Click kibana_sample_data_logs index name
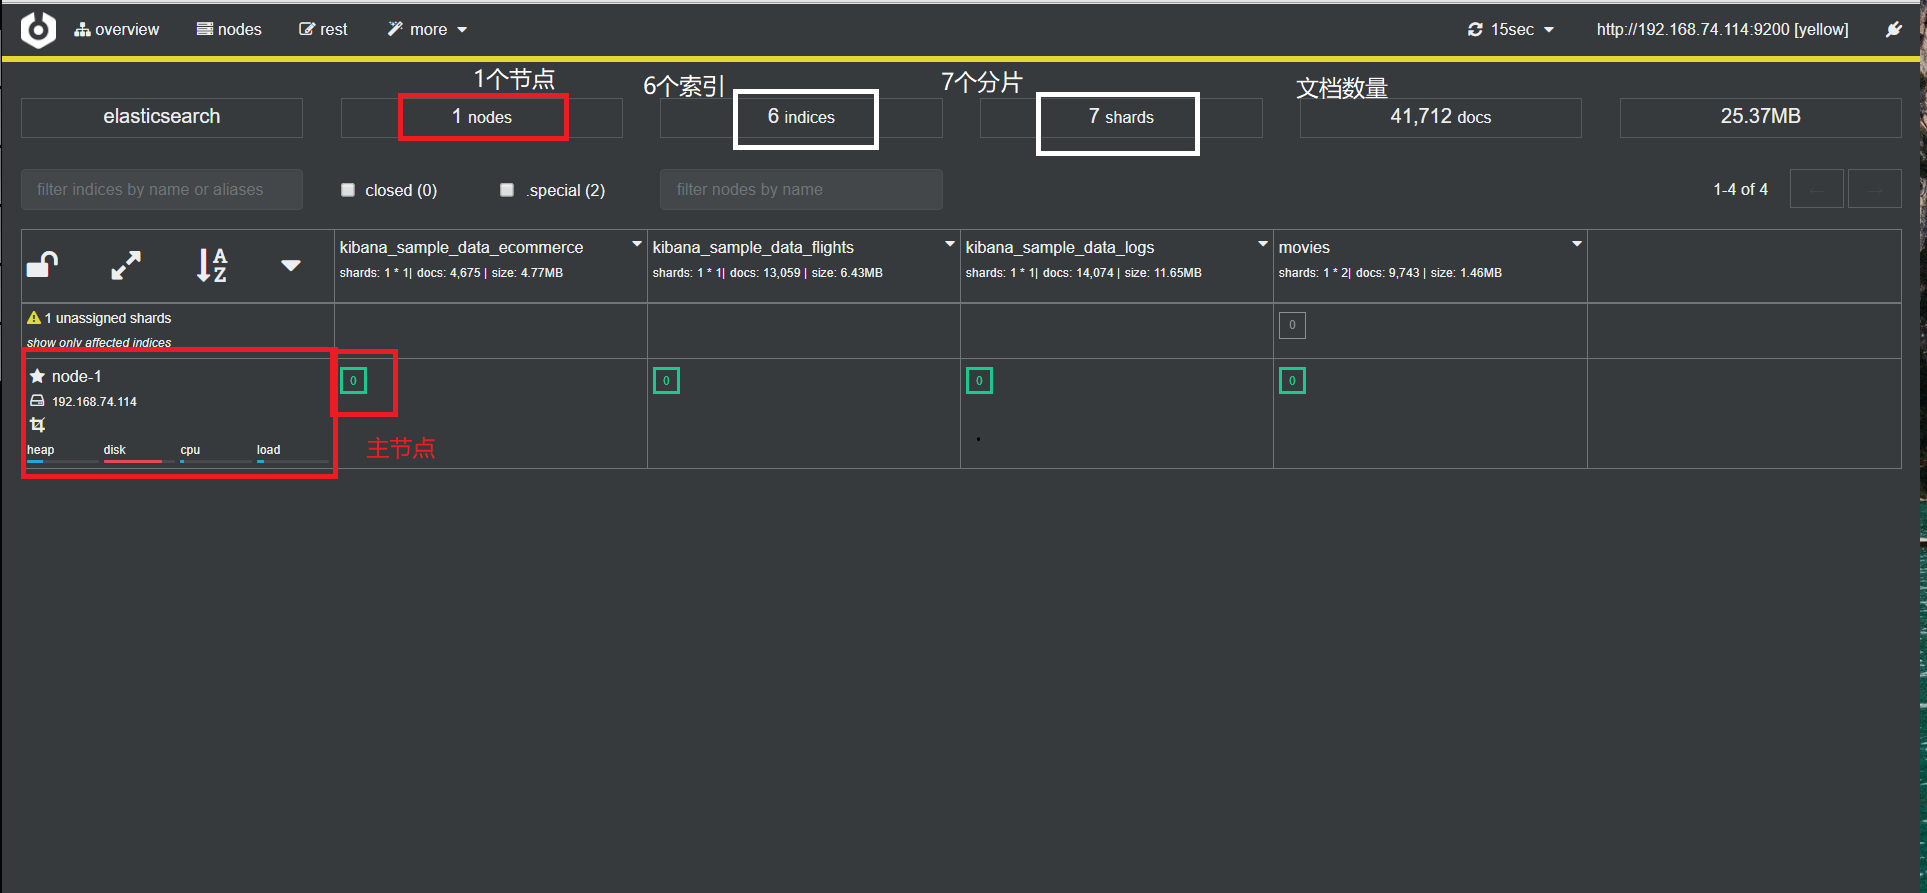Screen dimensions: 1927x893 coord(1060,247)
